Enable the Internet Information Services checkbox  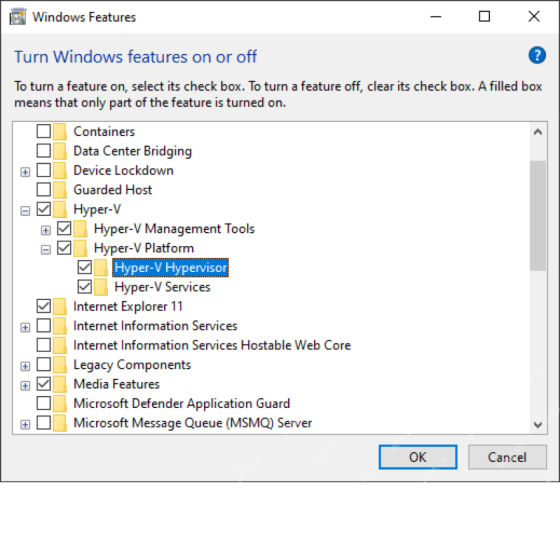coord(44,325)
